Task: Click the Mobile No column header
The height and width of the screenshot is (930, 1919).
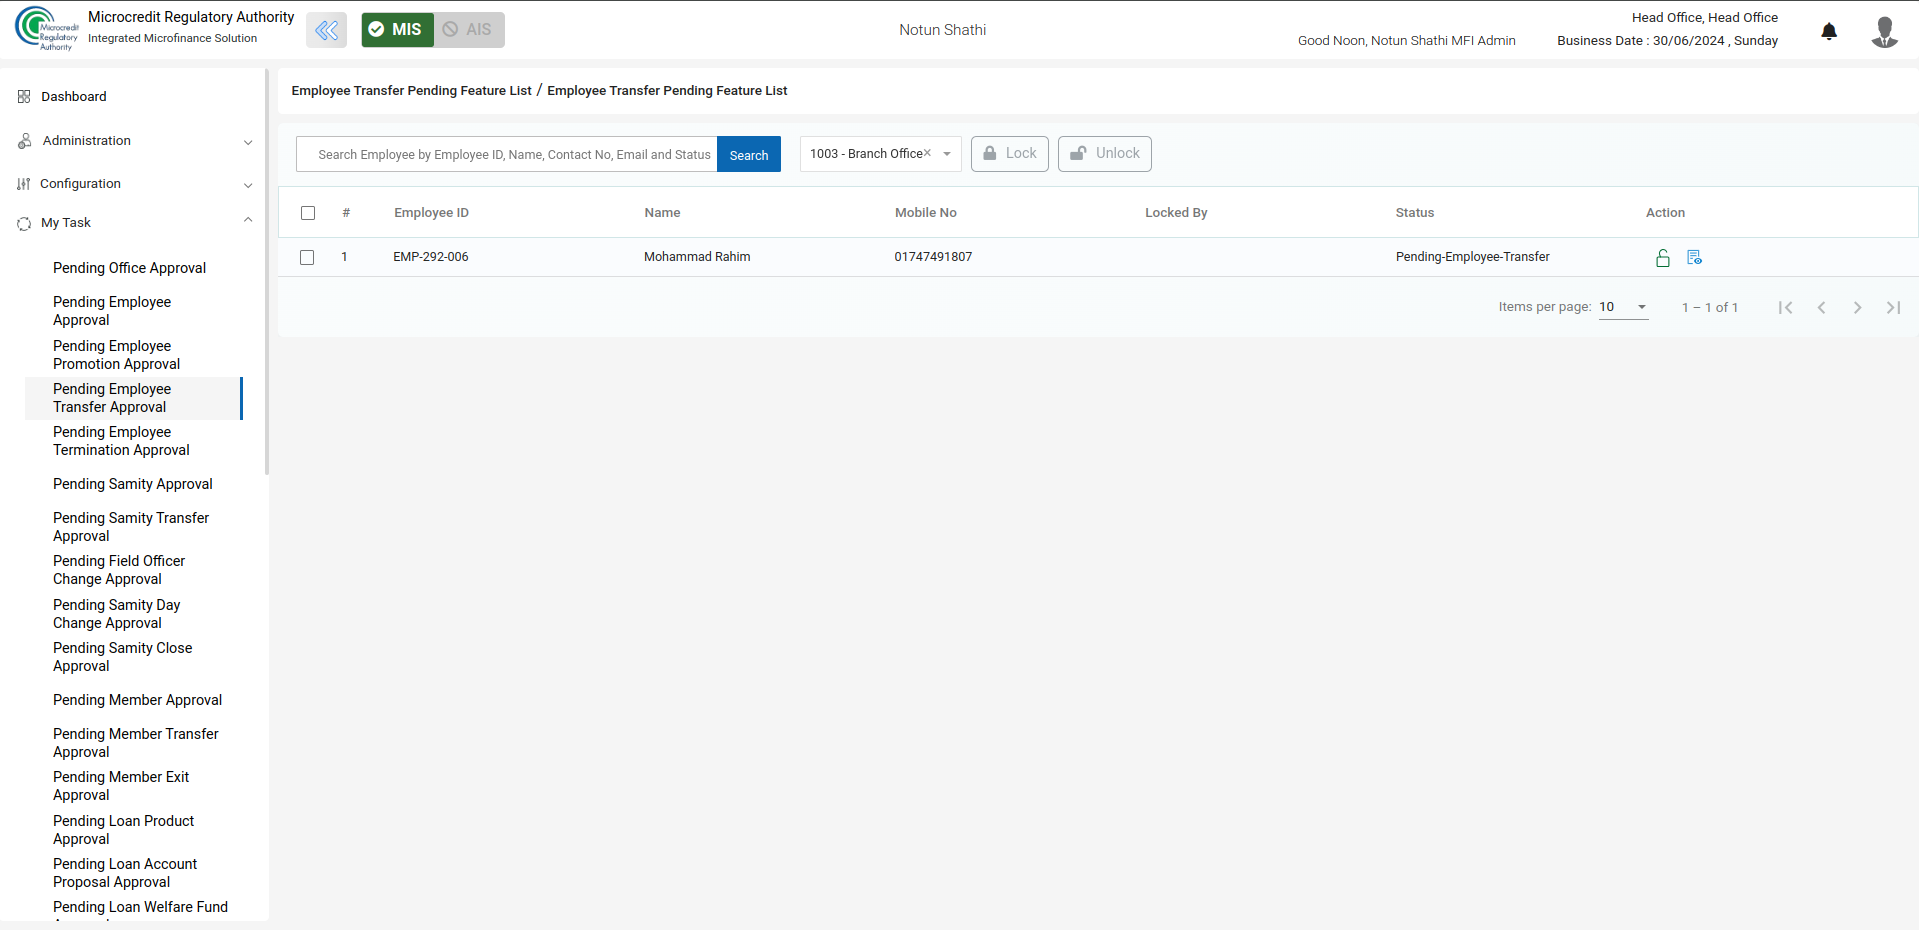Action: [926, 213]
